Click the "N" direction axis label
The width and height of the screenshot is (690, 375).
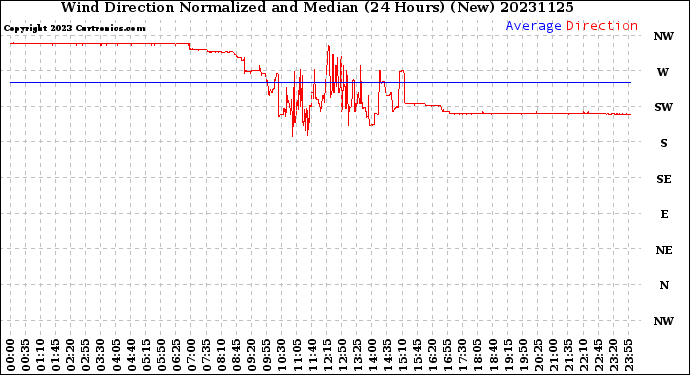pyautogui.click(x=664, y=285)
